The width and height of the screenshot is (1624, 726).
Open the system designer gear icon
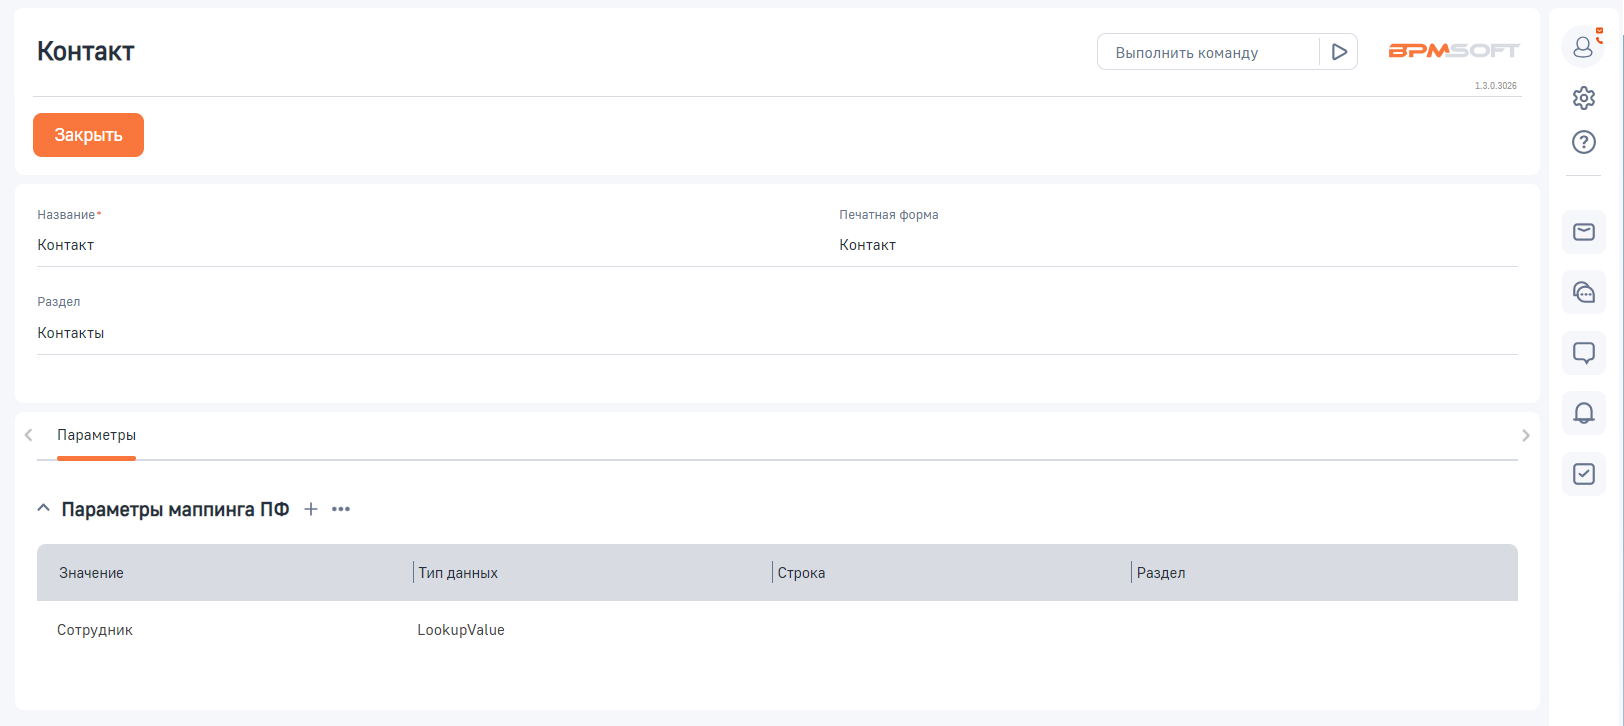pyautogui.click(x=1583, y=98)
